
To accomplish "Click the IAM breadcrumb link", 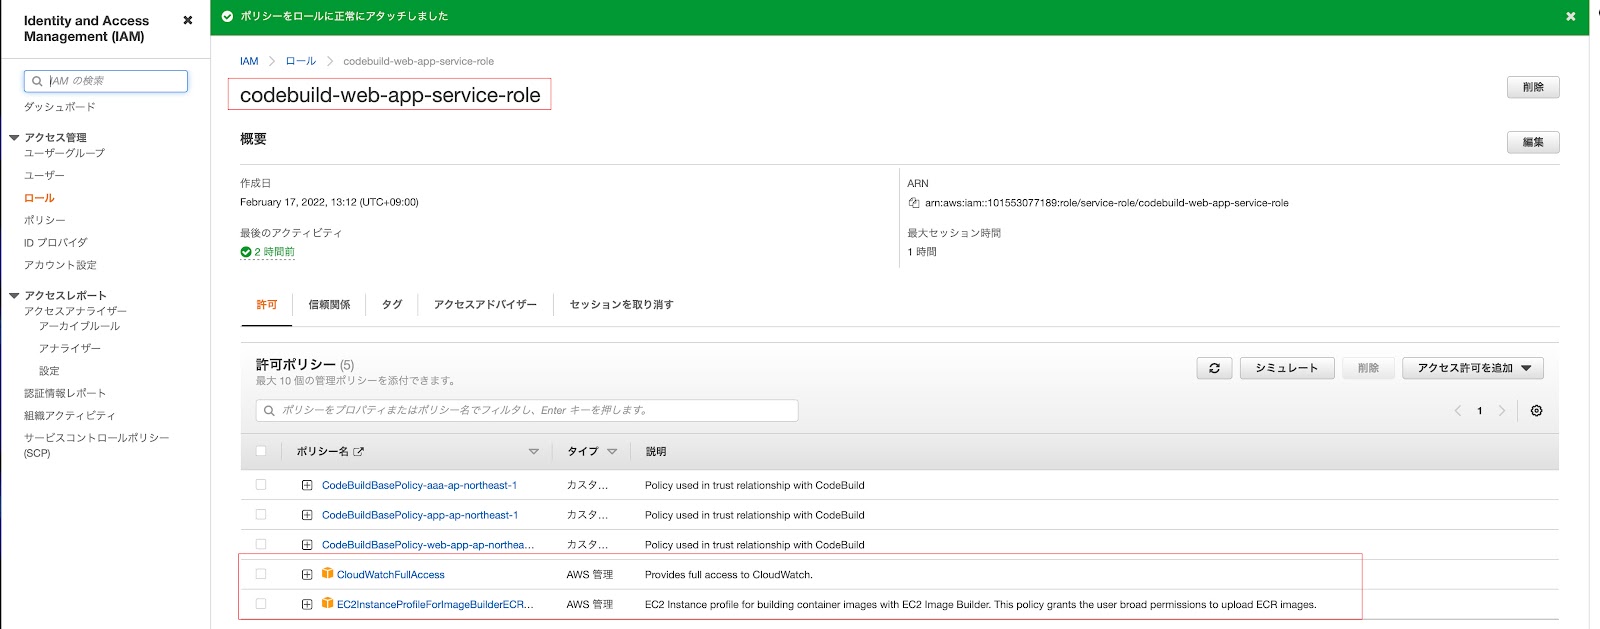I will [x=249, y=61].
